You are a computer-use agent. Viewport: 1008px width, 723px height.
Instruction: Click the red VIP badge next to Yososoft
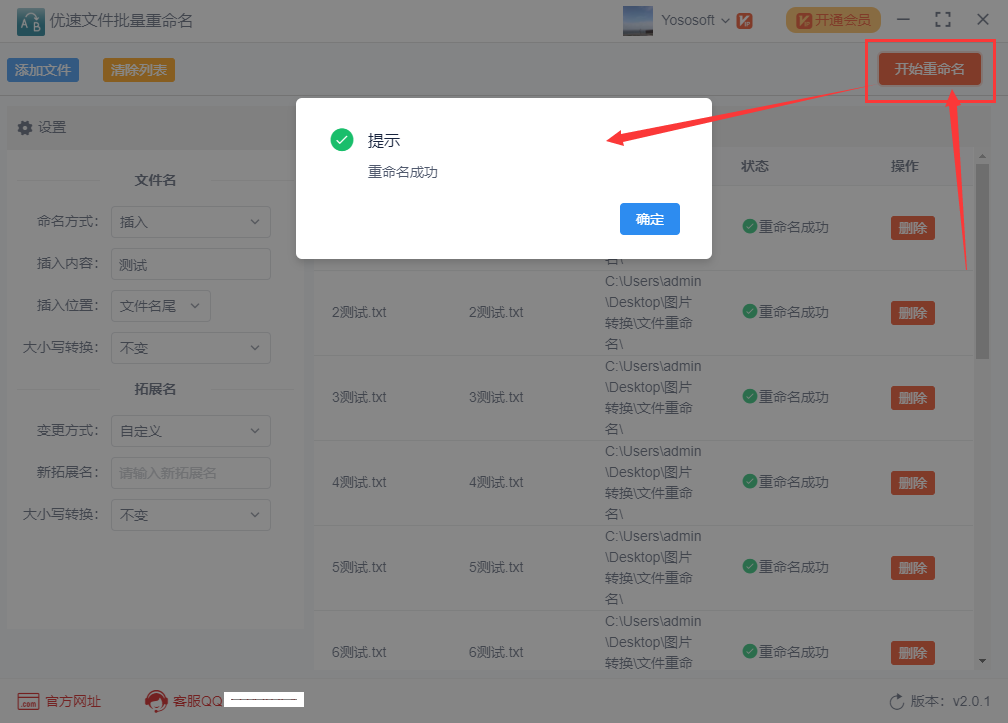[744, 21]
